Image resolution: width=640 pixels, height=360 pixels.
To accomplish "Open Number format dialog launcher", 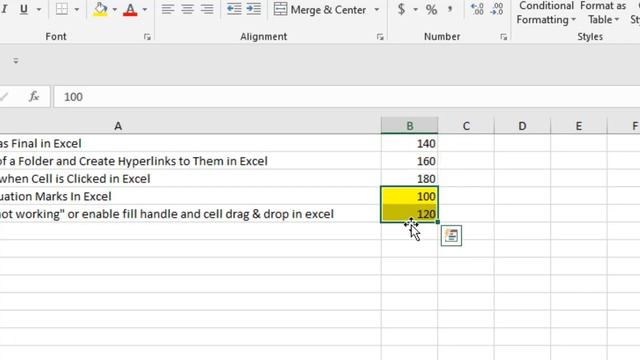I will point(504,37).
